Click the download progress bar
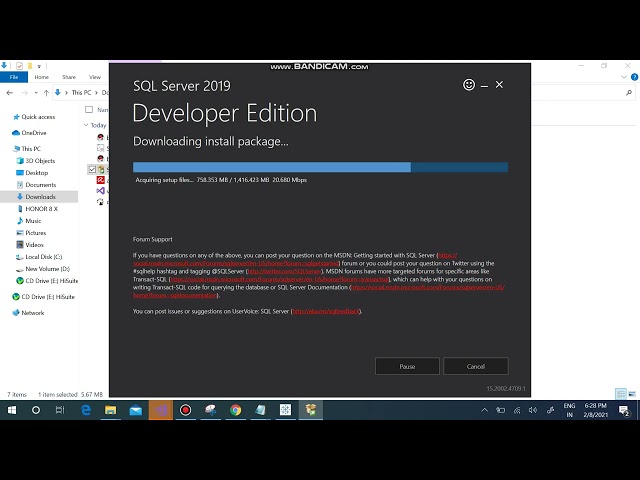 320,167
